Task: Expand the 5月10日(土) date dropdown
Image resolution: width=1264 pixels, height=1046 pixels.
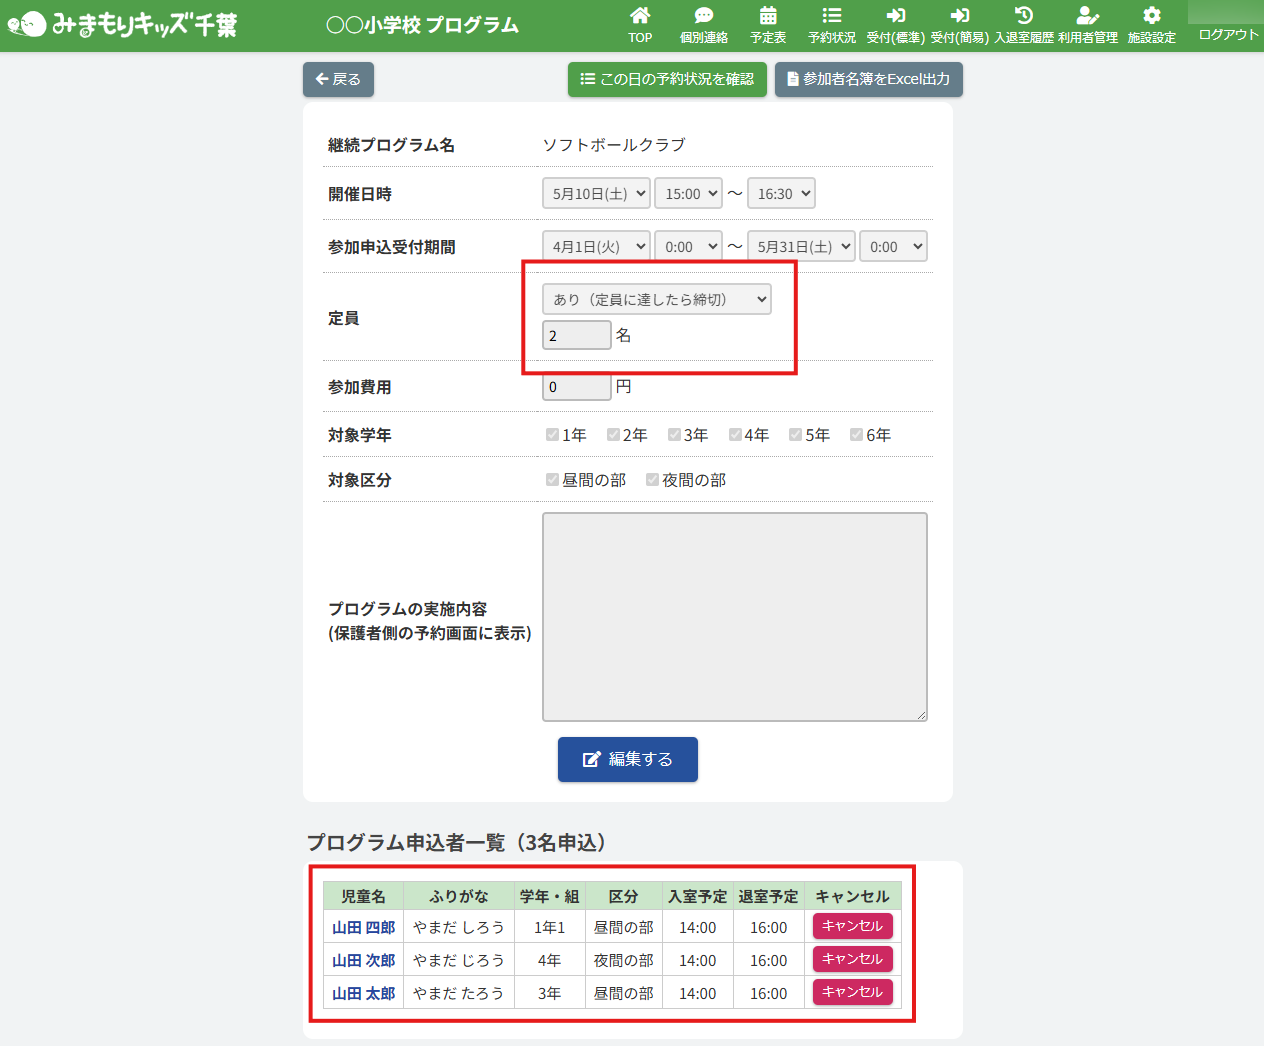Action: [x=596, y=194]
